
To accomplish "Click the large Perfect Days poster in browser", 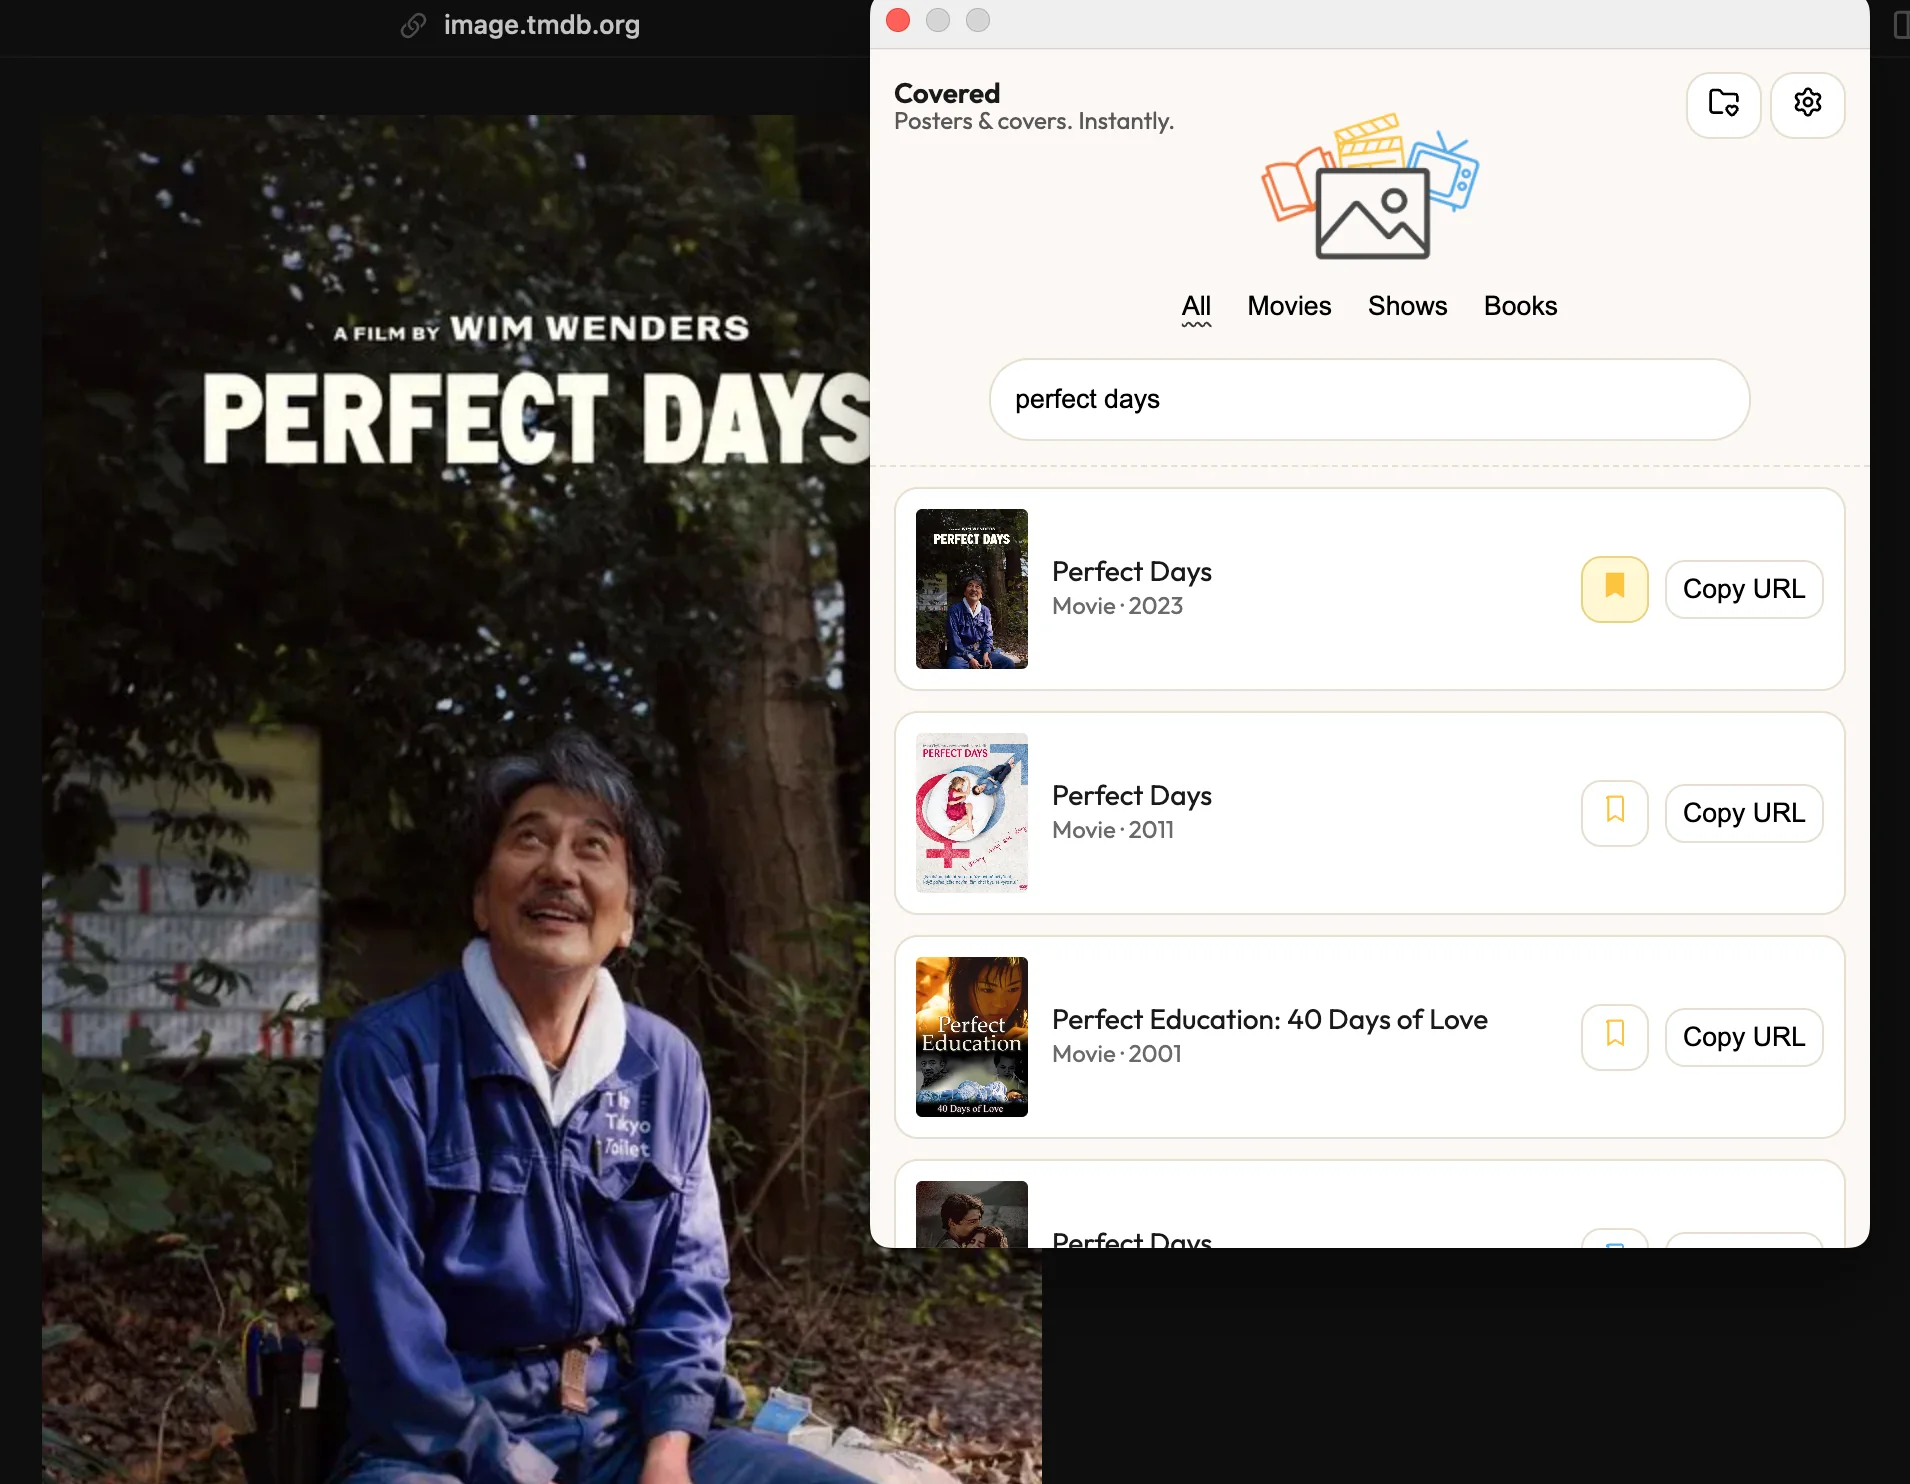I will pyautogui.click(x=455, y=800).
